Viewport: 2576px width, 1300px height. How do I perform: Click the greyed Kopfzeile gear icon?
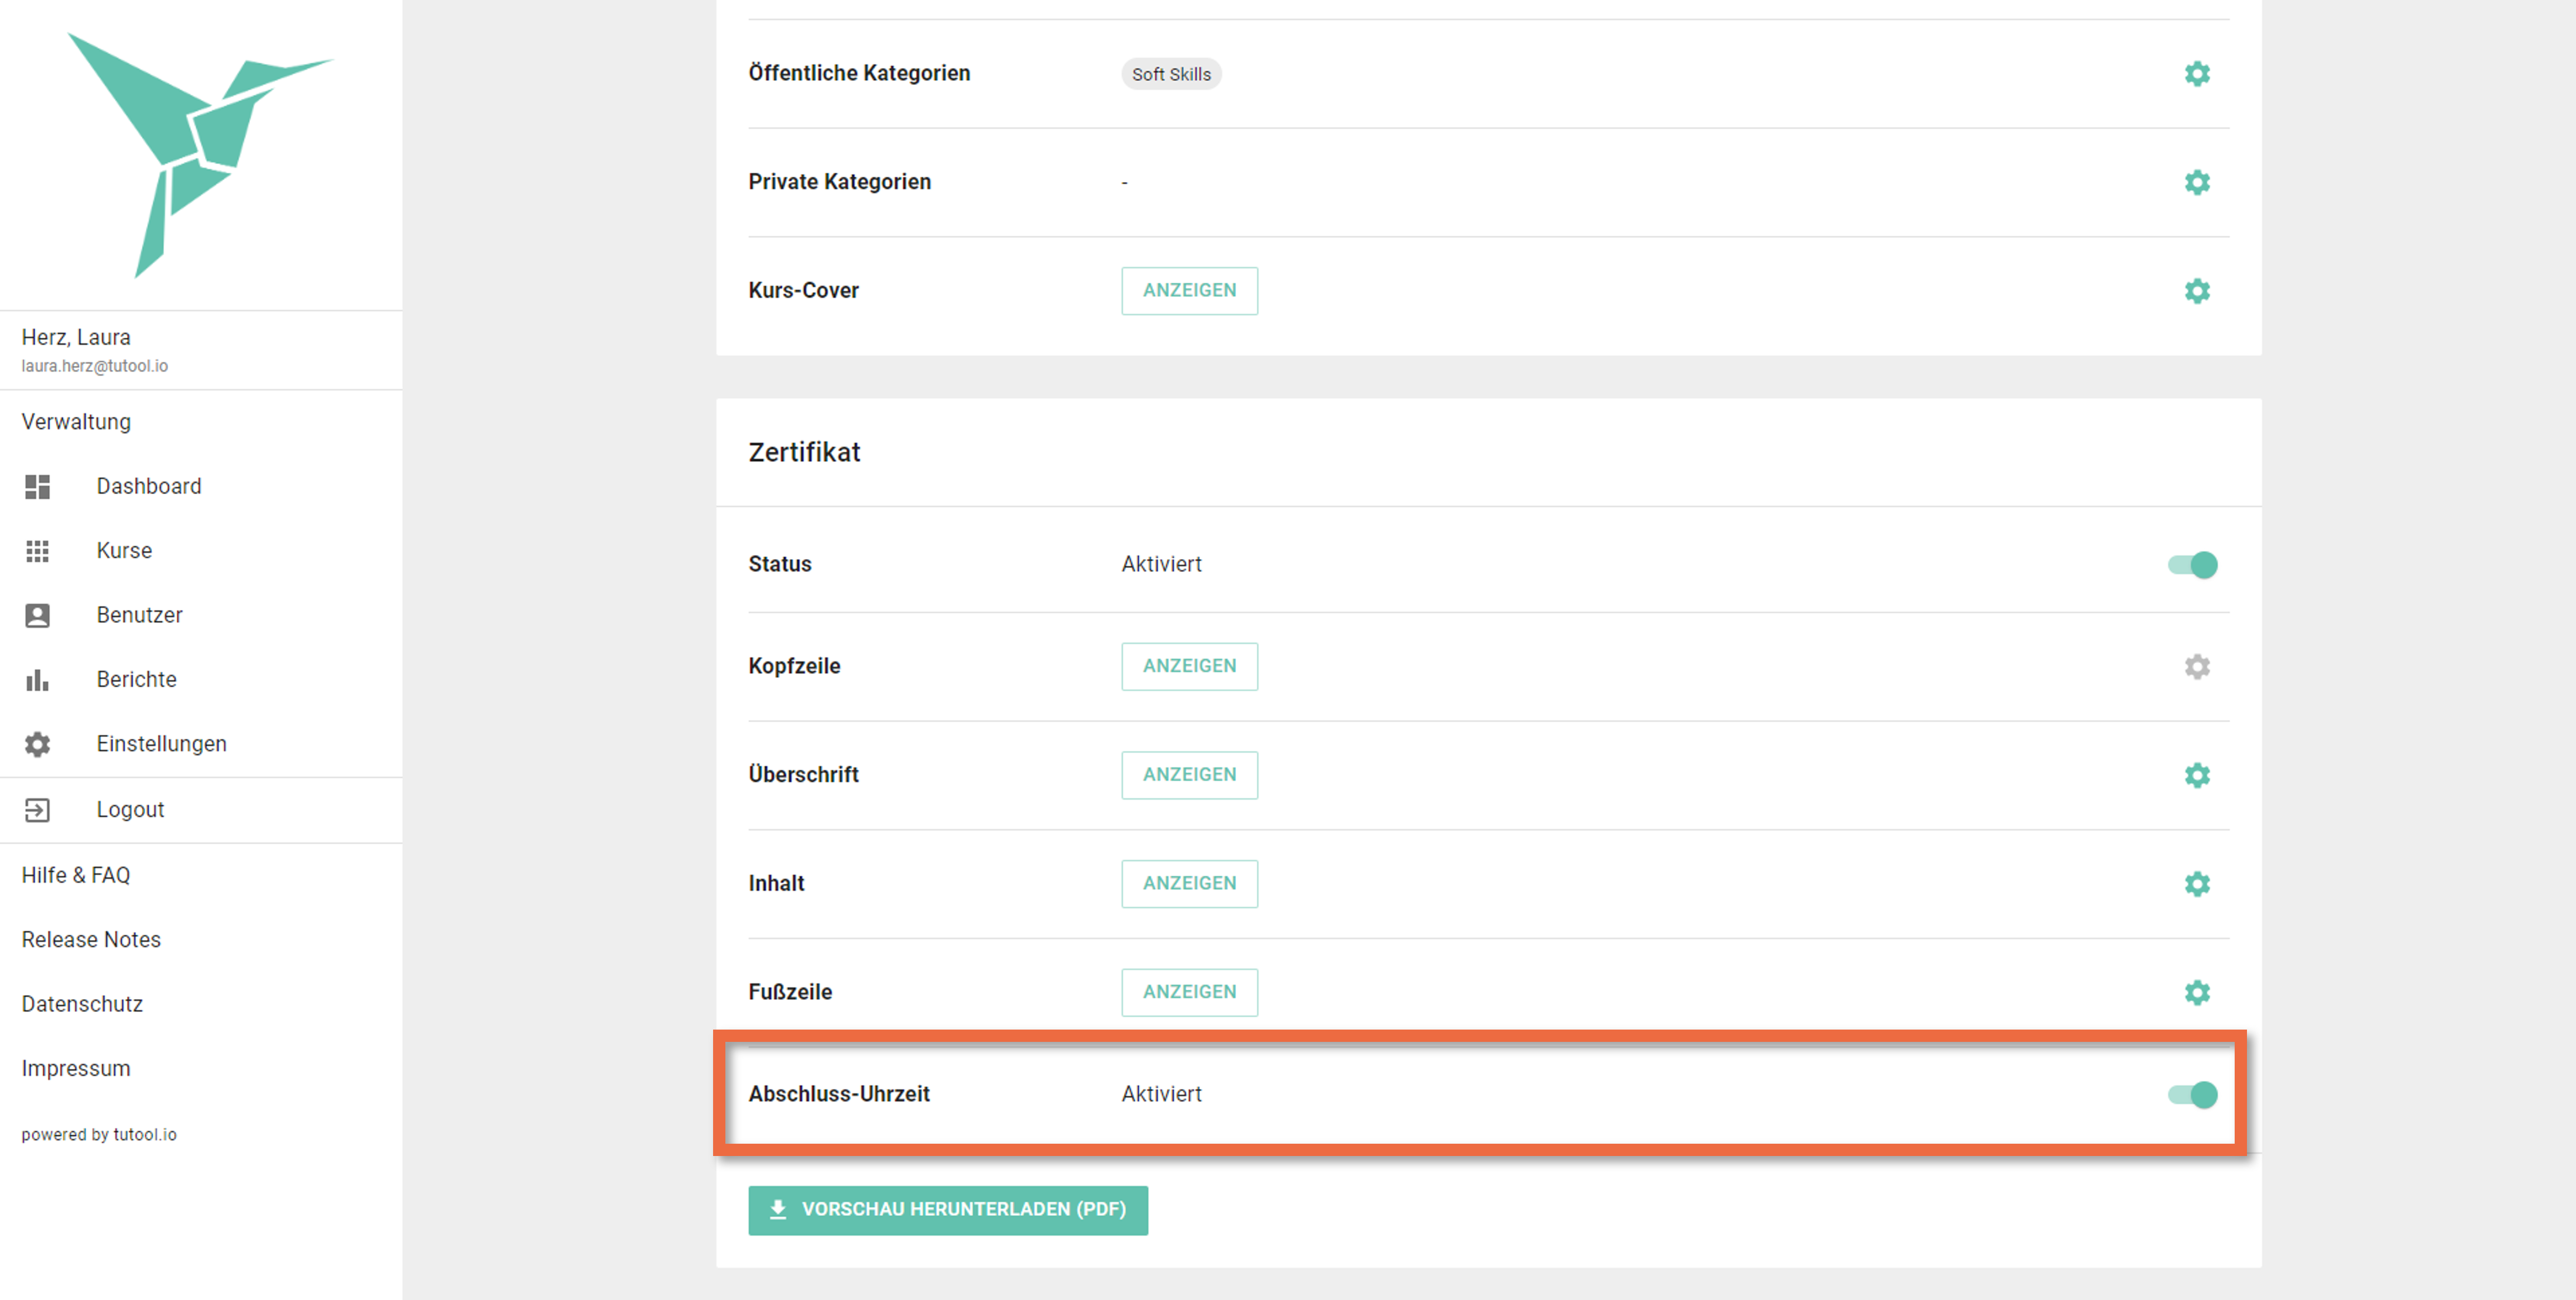coord(2196,666)
